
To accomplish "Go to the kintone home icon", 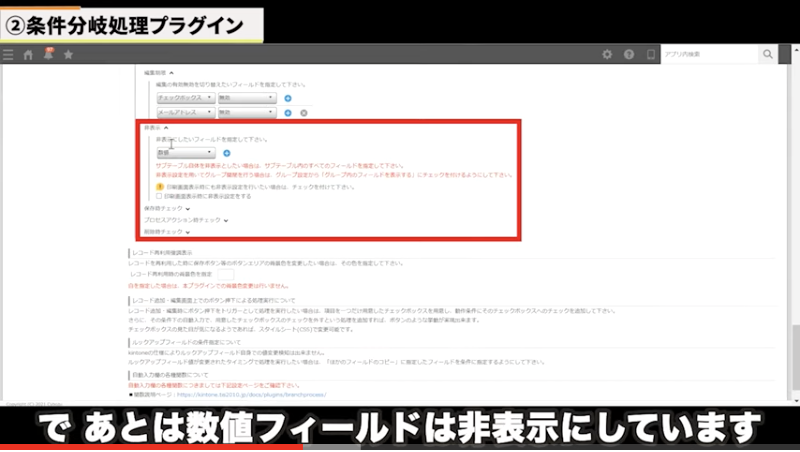I will tap(29, 54).
